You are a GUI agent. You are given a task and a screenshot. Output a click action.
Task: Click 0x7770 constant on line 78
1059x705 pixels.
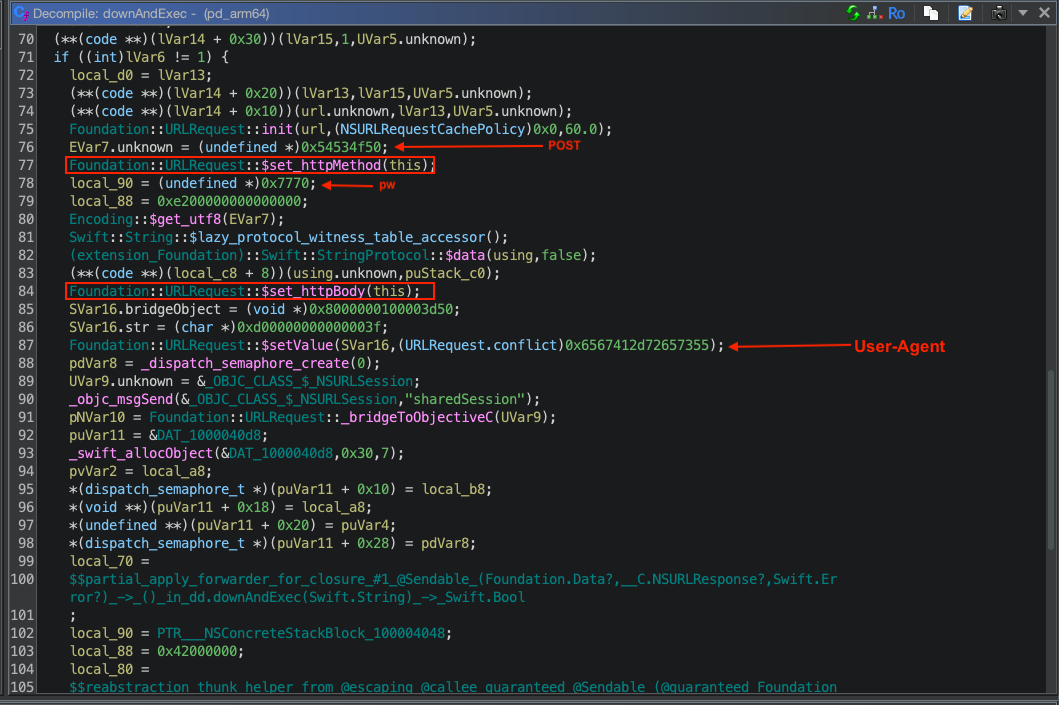click(x=285, y=183)
